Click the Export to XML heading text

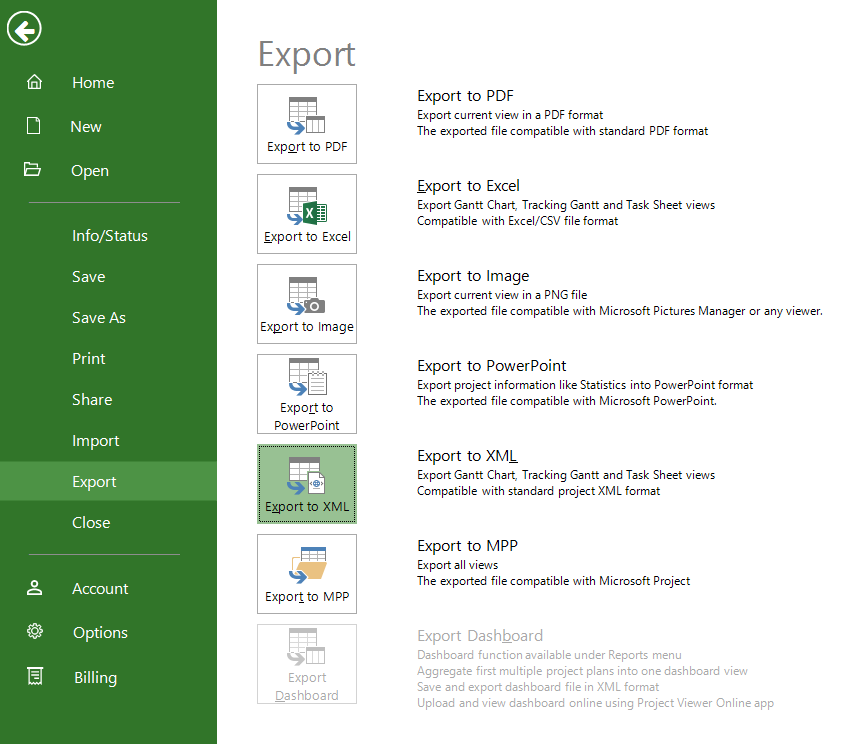tap(467, 456)
